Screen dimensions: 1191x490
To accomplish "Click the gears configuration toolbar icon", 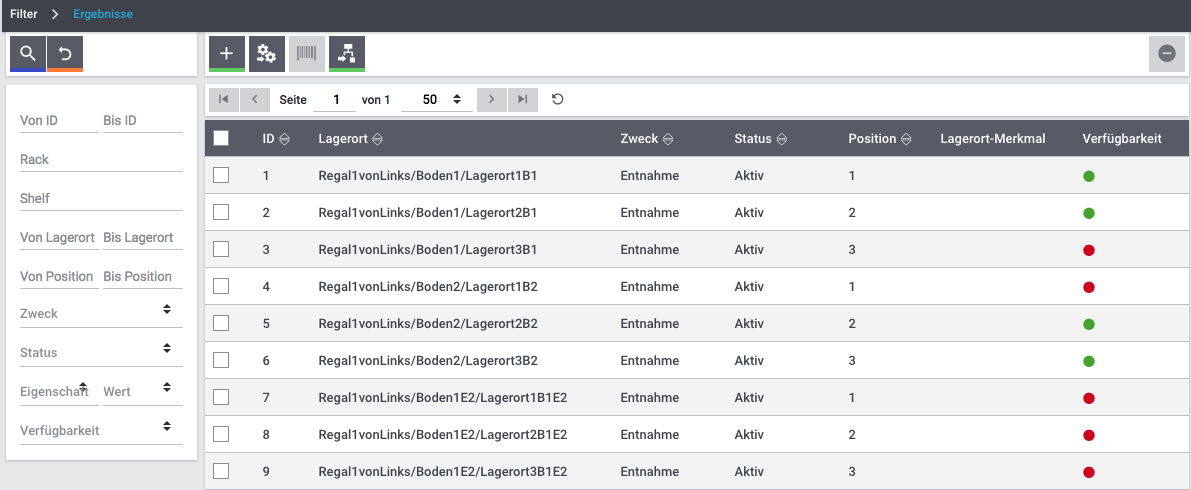I will click(x=267, y=53).
